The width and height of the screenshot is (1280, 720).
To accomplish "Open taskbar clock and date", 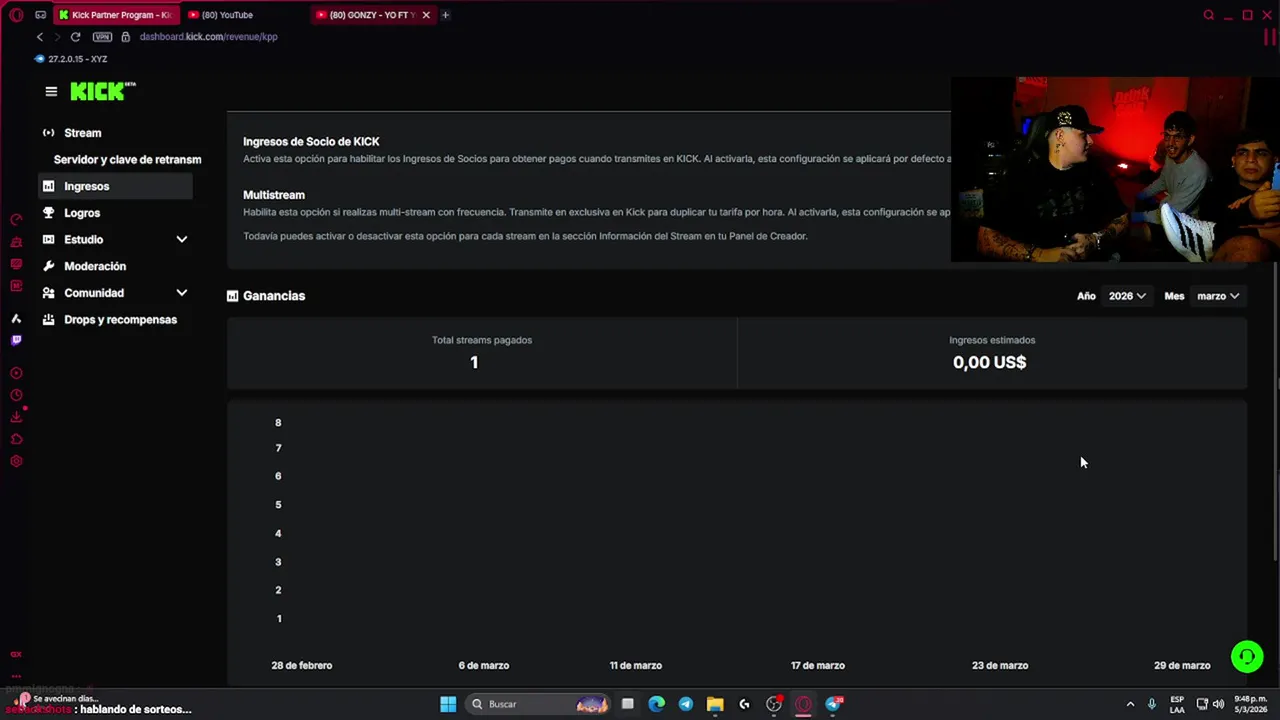I will [1251, 704].
